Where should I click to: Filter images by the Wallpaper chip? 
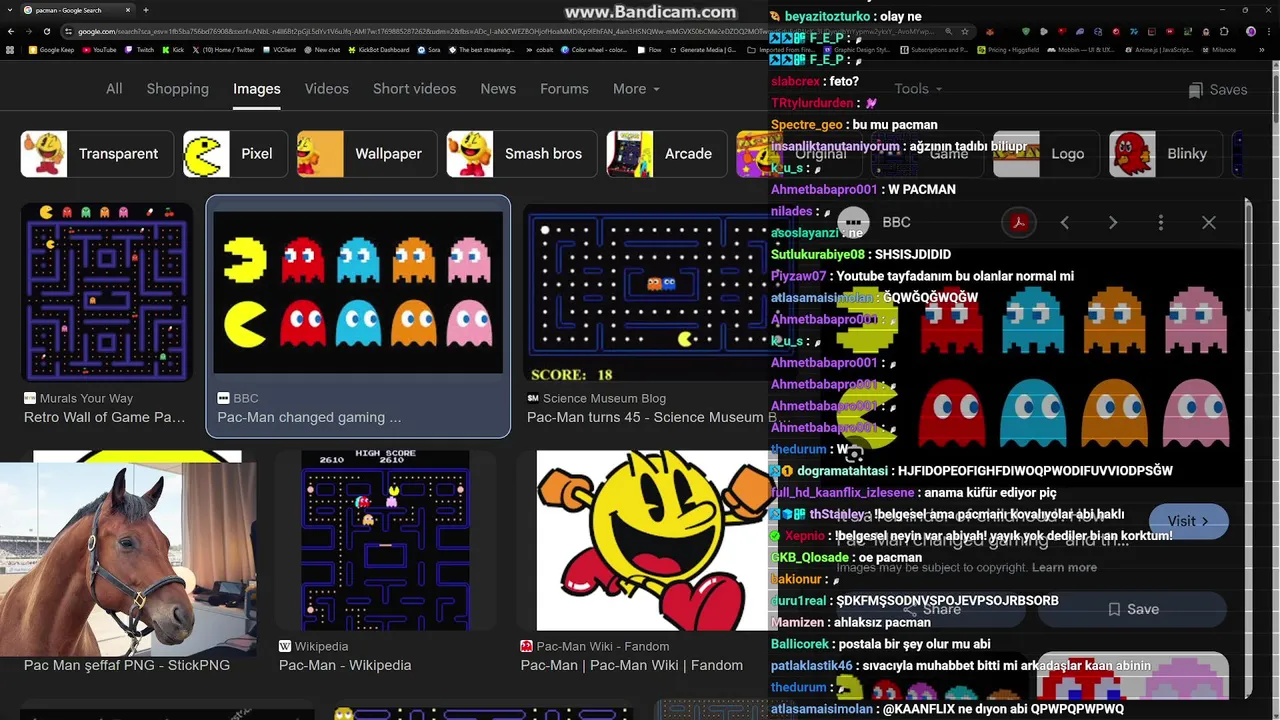pos(367,154)
